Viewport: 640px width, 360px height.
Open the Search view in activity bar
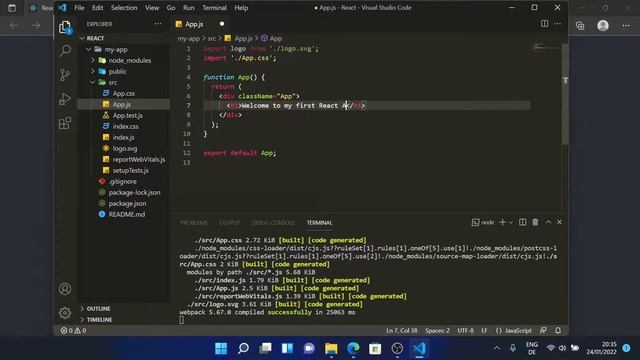[65, 51]
